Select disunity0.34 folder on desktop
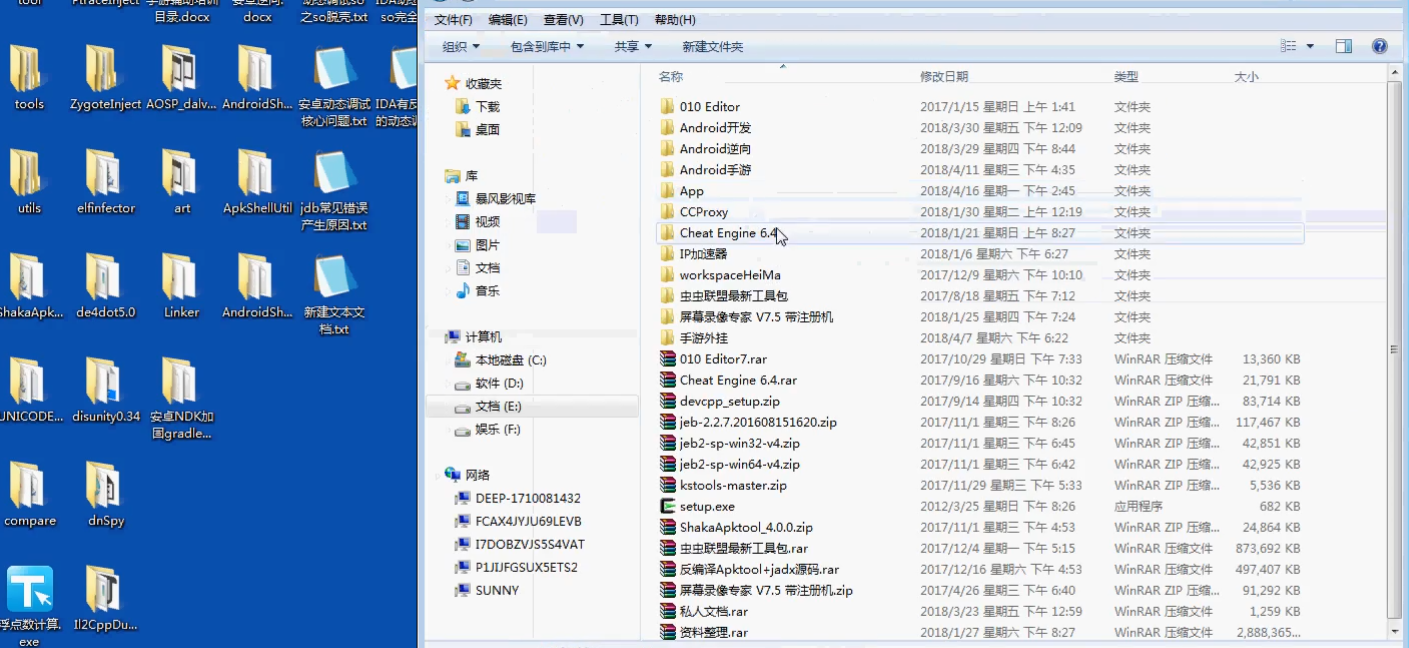The height and width of the screenshot is (648, 1409). pos(104,391)
